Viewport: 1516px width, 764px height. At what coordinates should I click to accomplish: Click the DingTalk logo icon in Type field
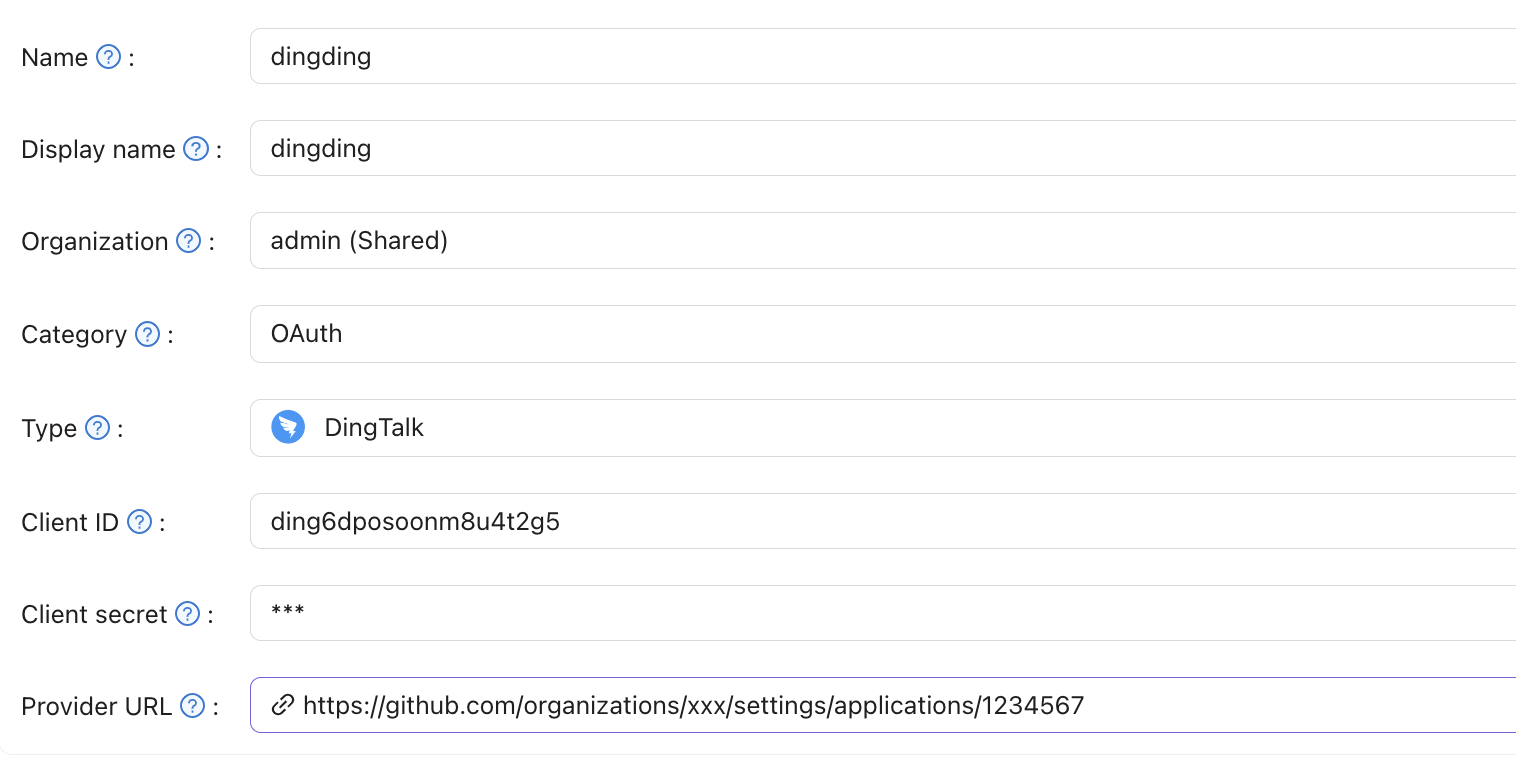288,428
